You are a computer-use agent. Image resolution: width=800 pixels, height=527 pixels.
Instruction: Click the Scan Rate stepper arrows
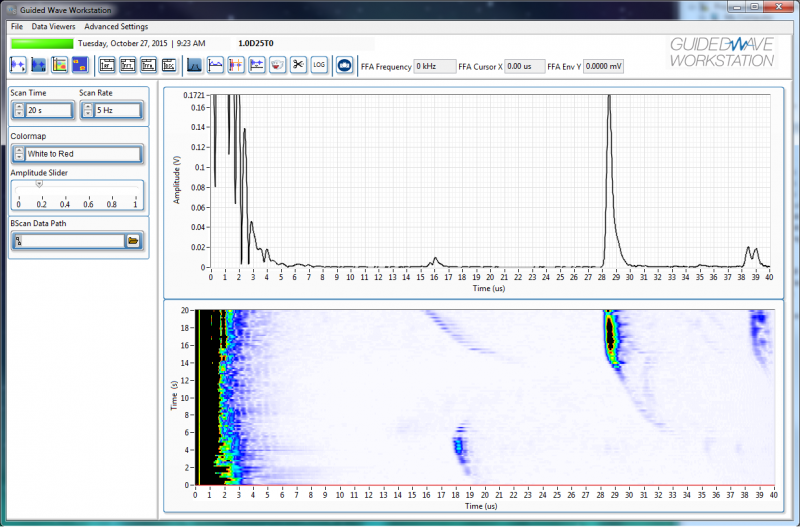87,110
